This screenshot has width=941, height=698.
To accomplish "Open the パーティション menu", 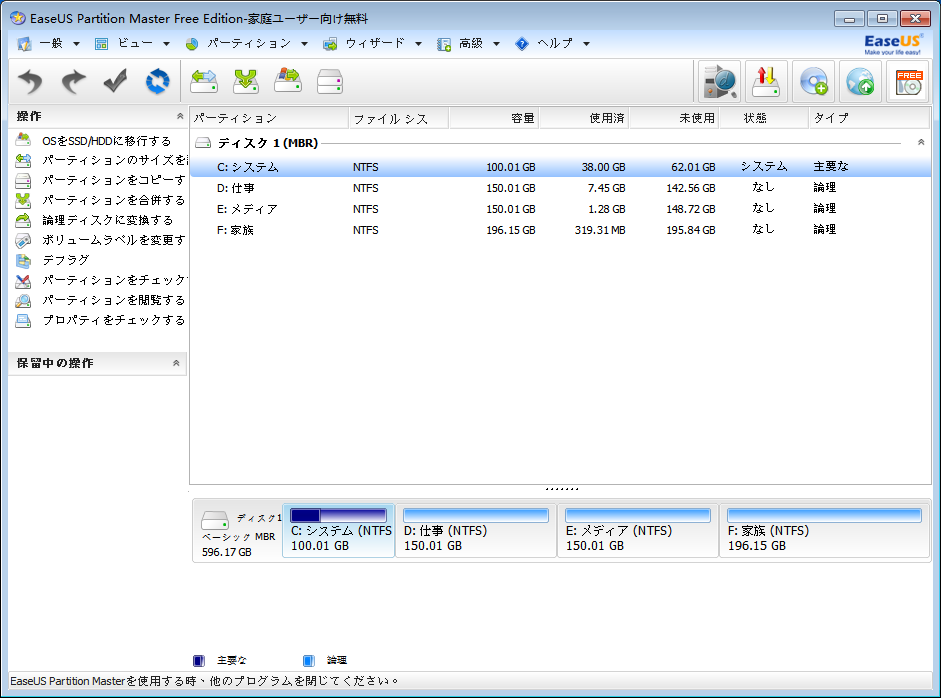I will 249,43.
